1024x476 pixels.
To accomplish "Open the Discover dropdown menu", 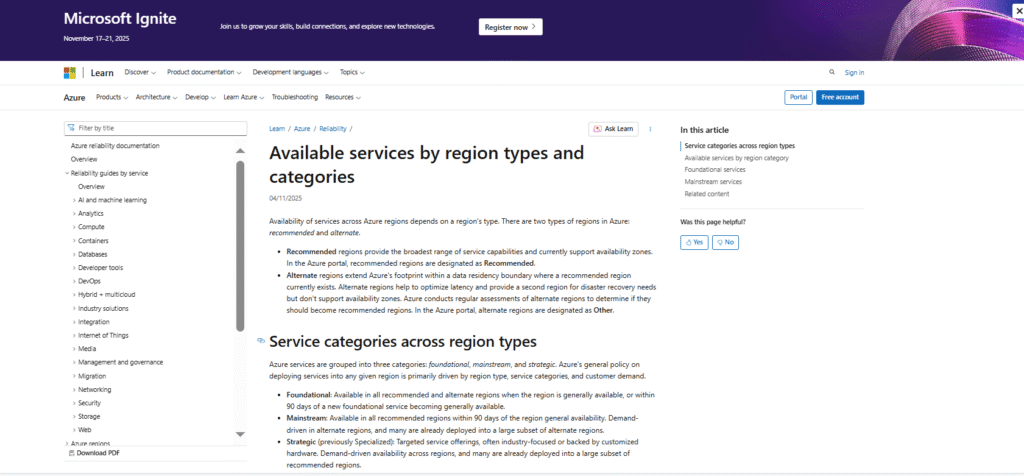I will pyautogui.click(x=140, y=72).
